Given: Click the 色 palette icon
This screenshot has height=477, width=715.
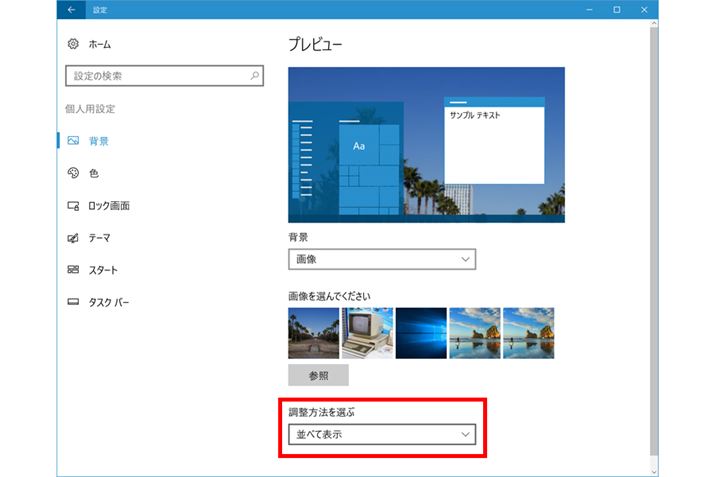Looking at the screenshot, I should pyautogui.click(x=73, y=173).
